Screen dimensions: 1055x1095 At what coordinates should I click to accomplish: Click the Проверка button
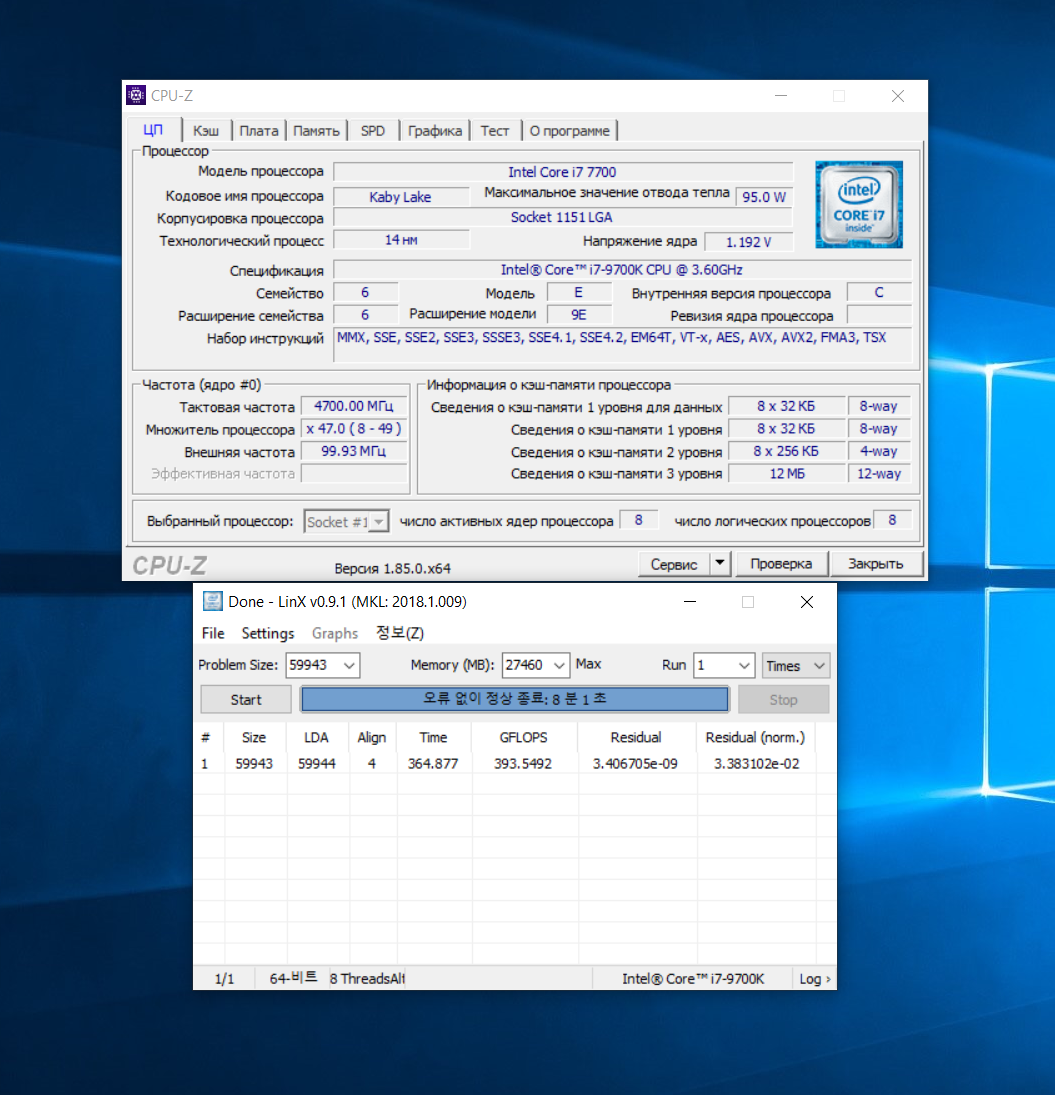pos(781,564)
